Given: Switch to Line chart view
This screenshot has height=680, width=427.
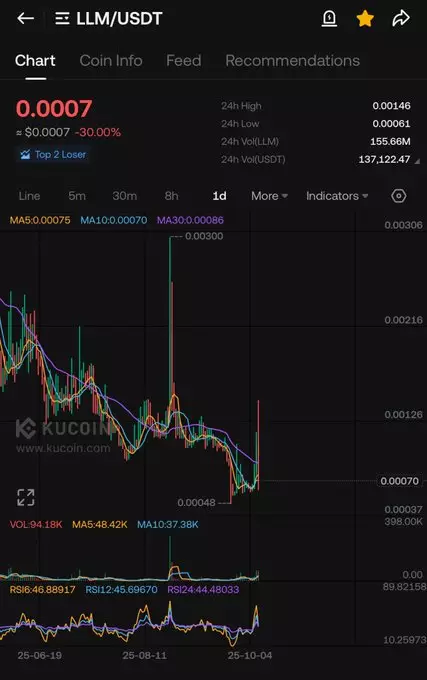Looking at the screenshot, I should [x=29, y=196].
